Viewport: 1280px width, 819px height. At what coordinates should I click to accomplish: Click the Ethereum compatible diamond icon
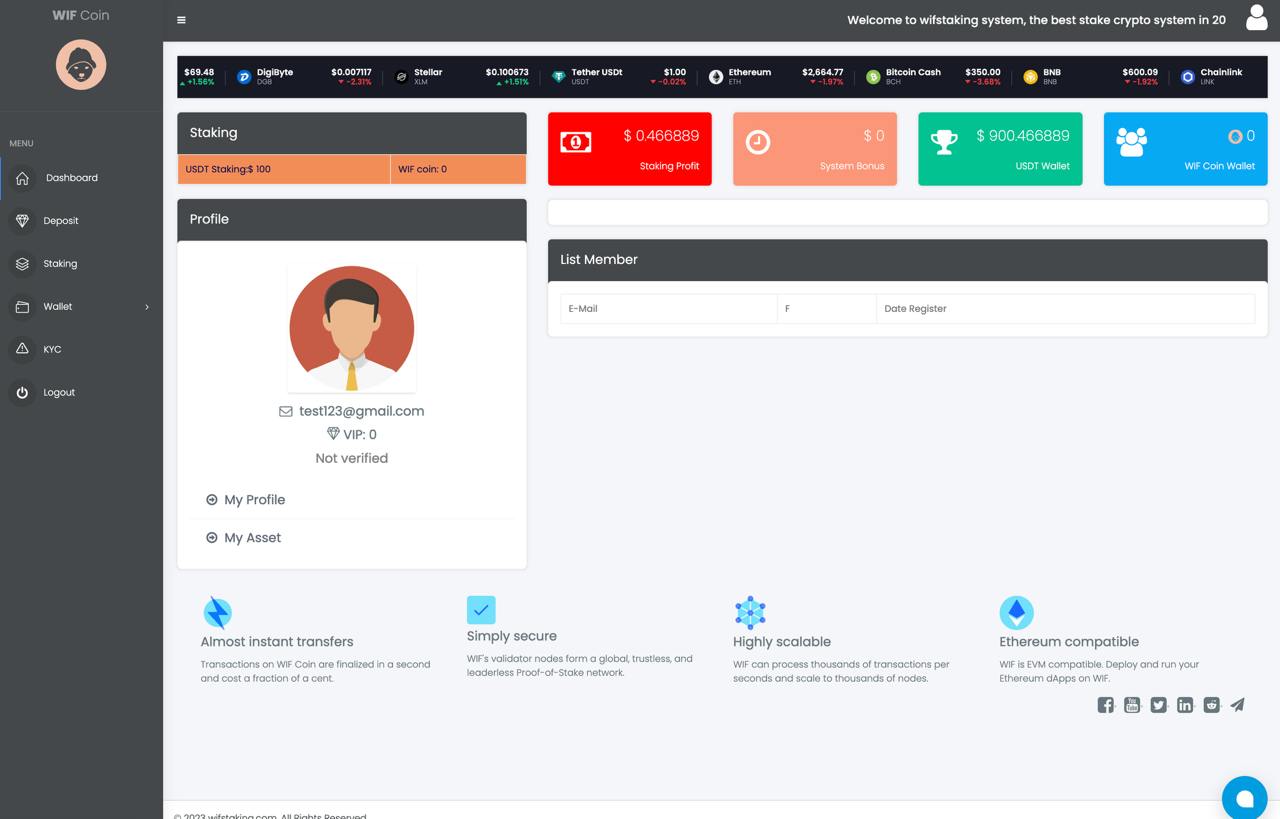click(x=1016, y=612)
